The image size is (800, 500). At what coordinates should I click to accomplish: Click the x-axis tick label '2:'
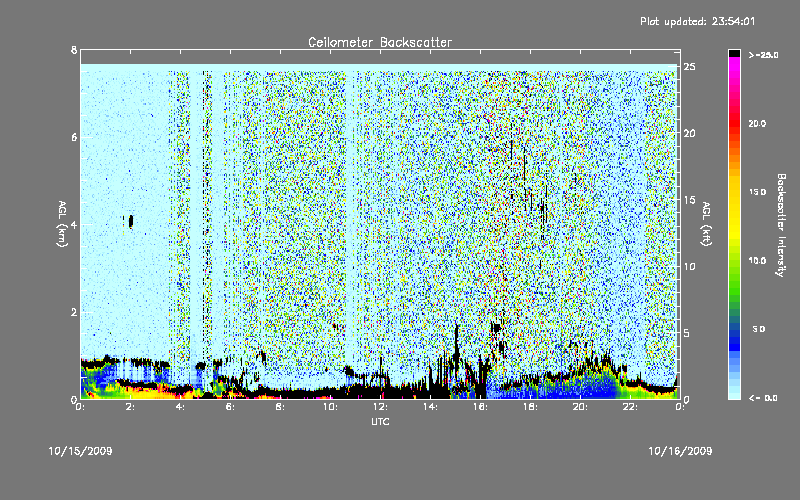point(130,407)
